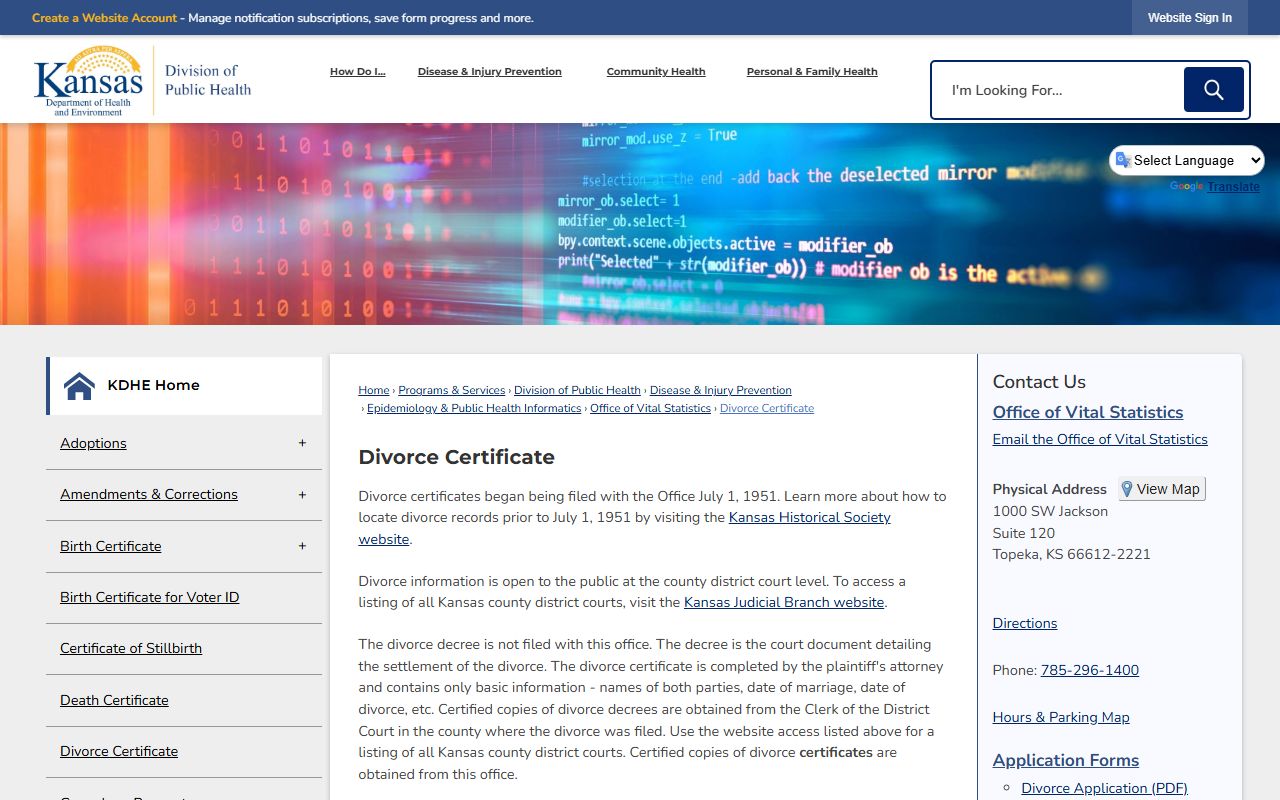Open Death Certificate sidebar link
This screenshot has width=1280, height=800.
pyautogui.click(x=114, y=700)
